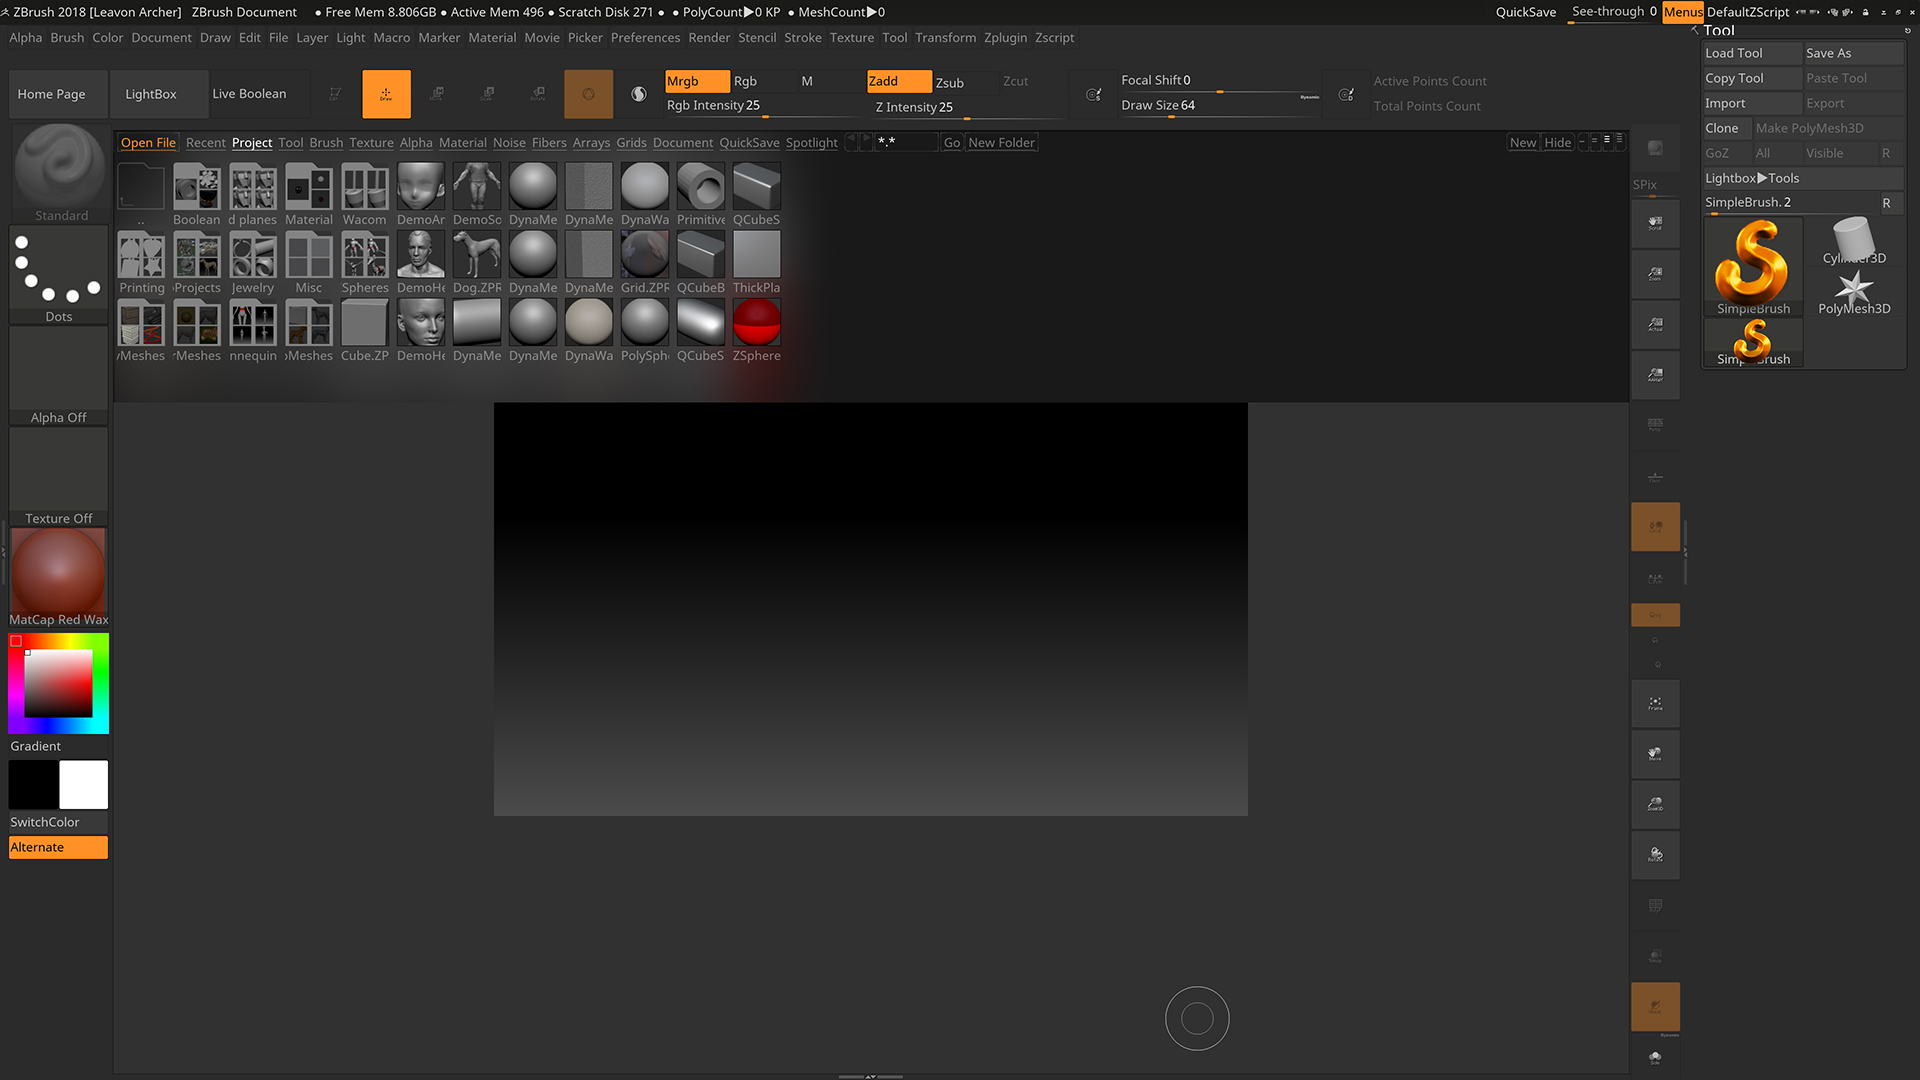Select the Rotate transform icon in top shelf

tap(538, 94)
